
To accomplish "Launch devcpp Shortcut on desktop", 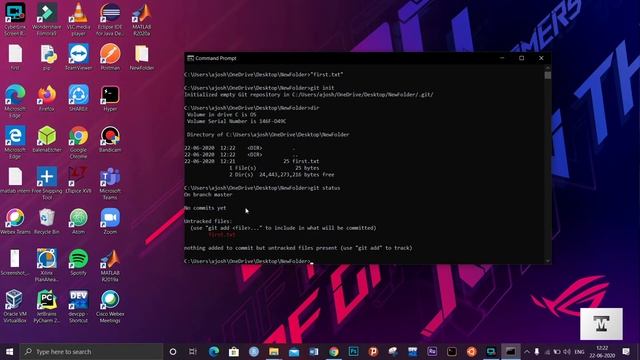I will point(78,306).
